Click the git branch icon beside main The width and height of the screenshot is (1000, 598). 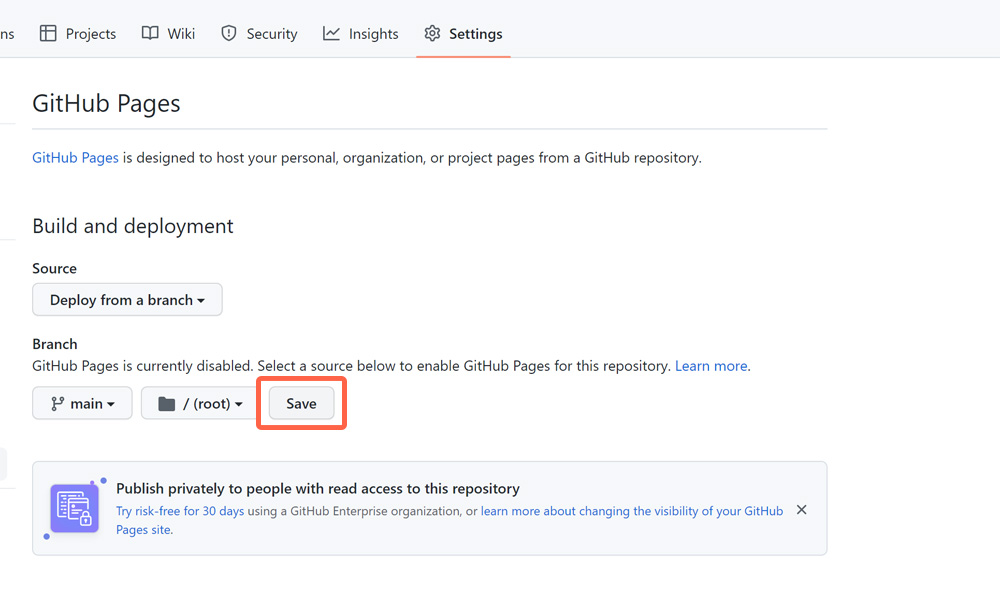tap(57, 404)
